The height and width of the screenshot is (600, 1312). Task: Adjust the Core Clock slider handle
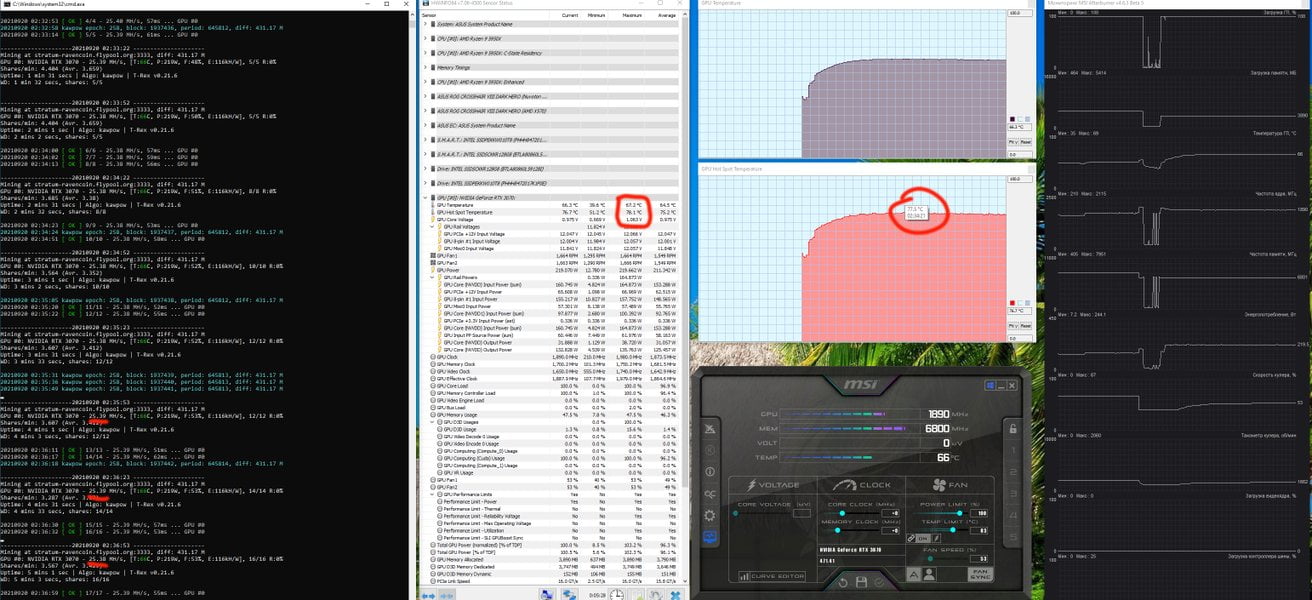(842, 513)
